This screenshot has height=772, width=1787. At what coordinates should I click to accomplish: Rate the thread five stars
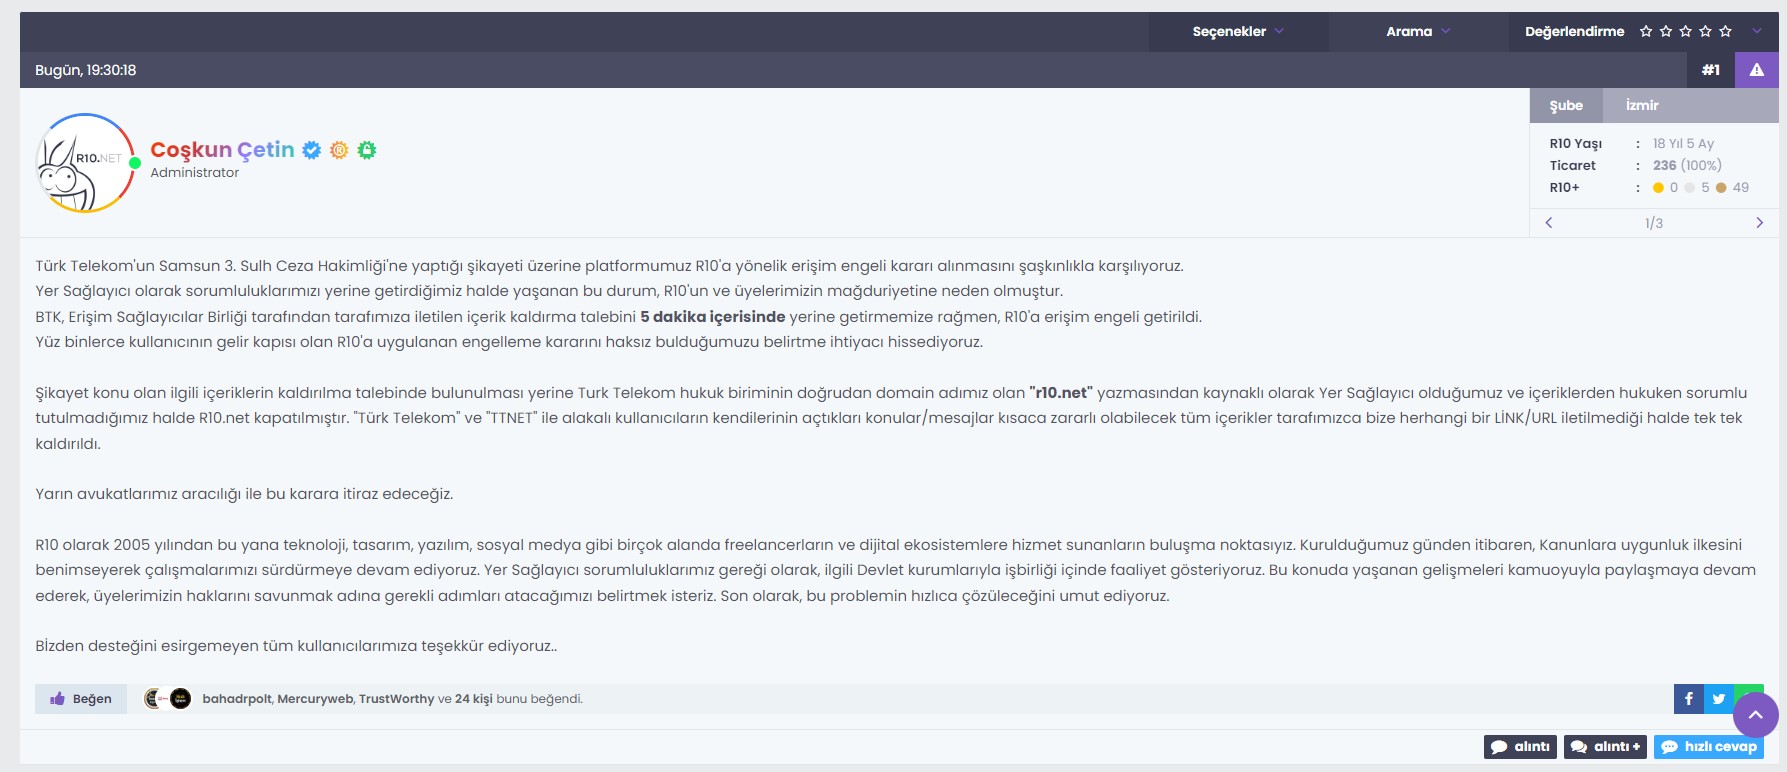coord(1725,32)
